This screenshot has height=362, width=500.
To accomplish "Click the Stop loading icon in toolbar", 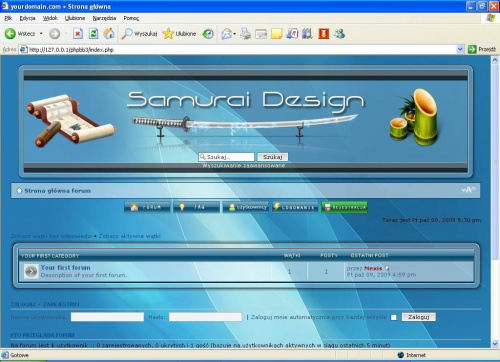I will click(x=78, y=34).
